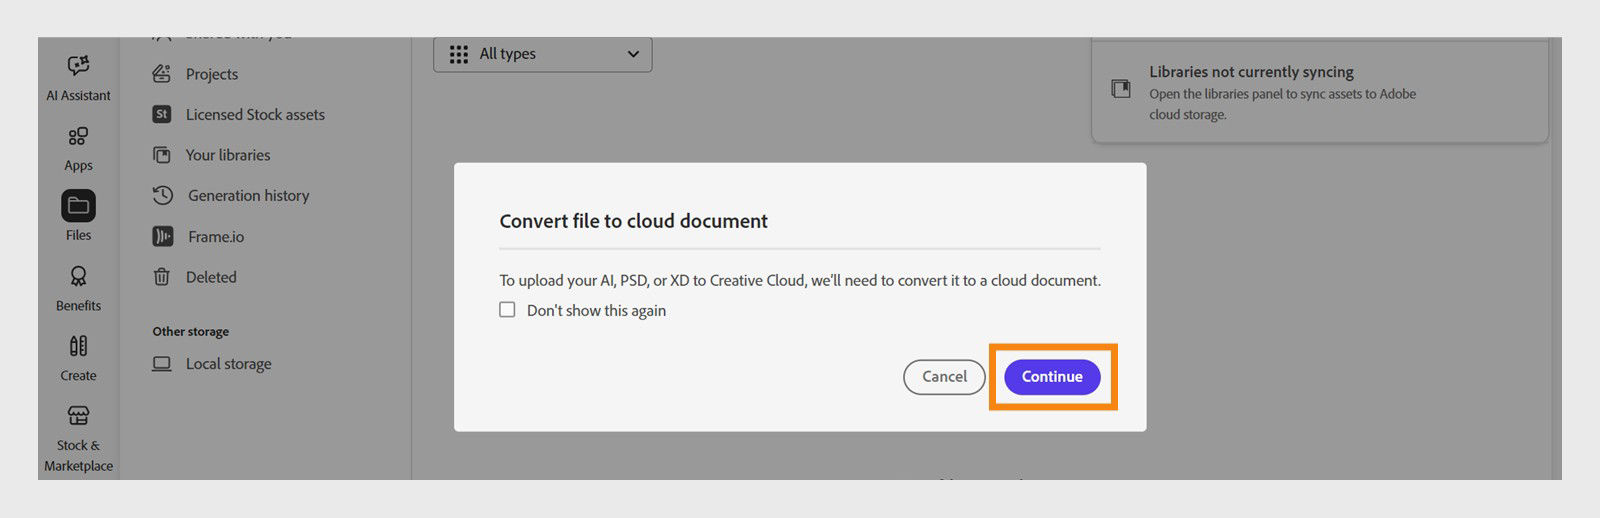This screenshot has height=518, width=1600.
Task: Check the Don't show this again box
Action: tap(508, 310)
